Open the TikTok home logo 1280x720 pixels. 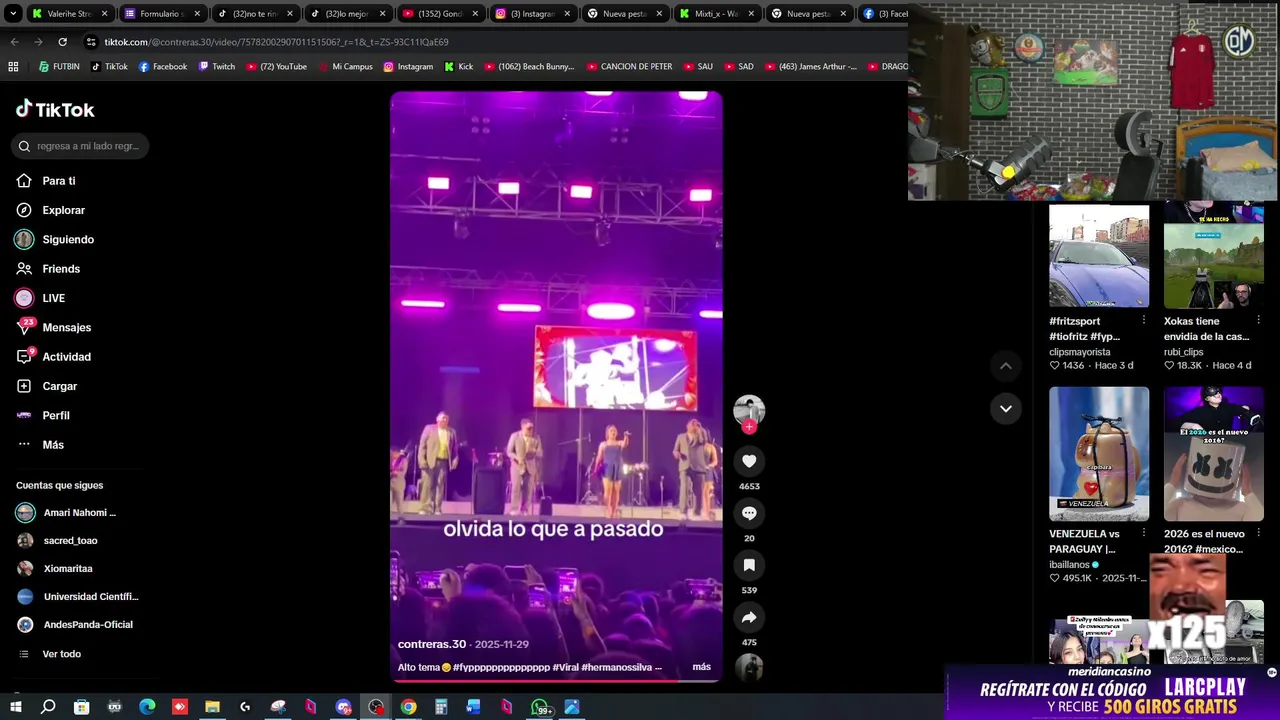[x=55, y=110]
